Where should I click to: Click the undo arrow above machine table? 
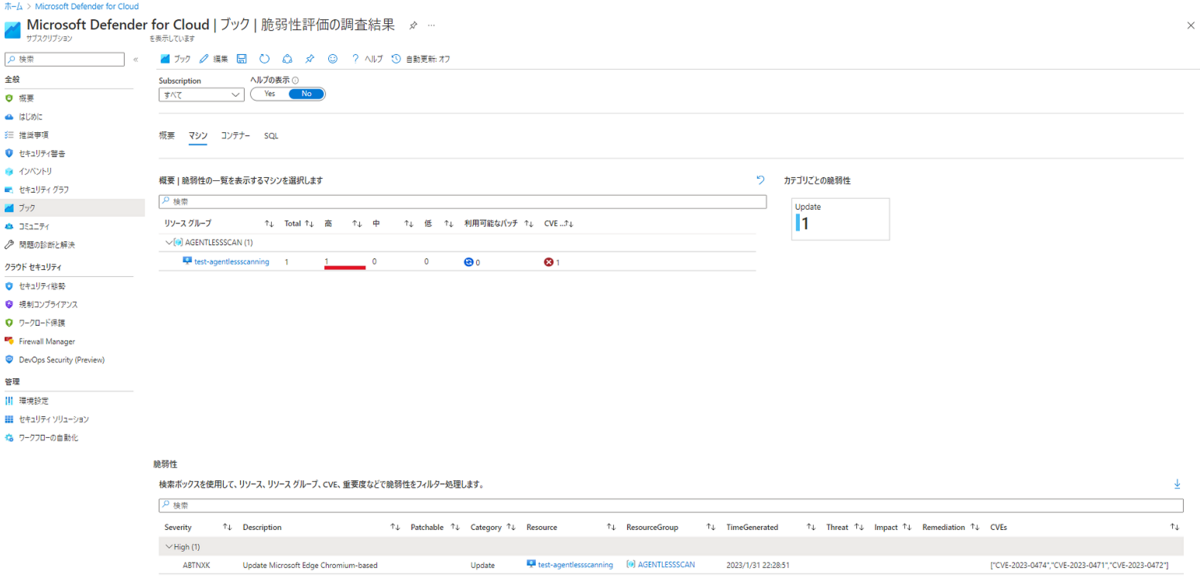[x=760, y=180]
